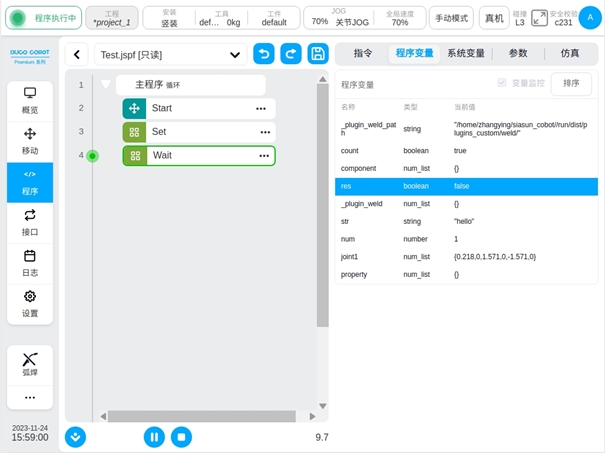Click the undo arrow button
Image resolution: width=605 pixels, height=453 pixels.
point(264,55)
